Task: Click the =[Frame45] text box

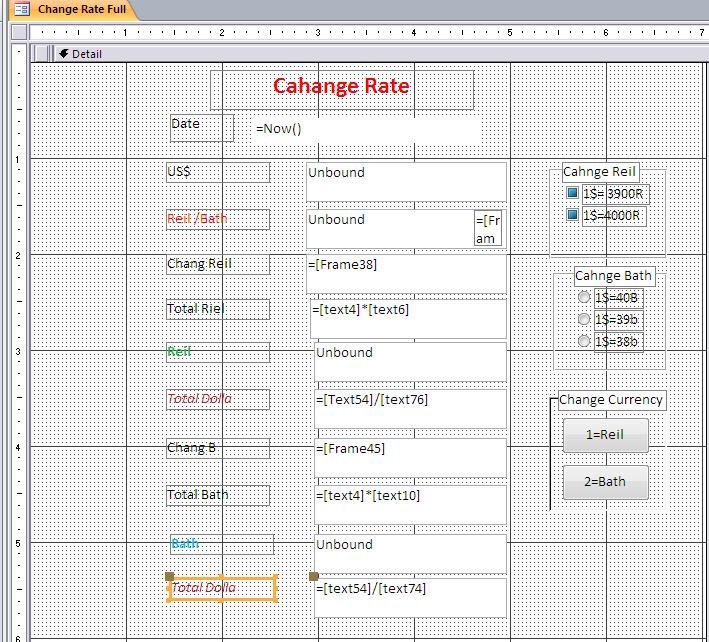Action: point(410,458)
